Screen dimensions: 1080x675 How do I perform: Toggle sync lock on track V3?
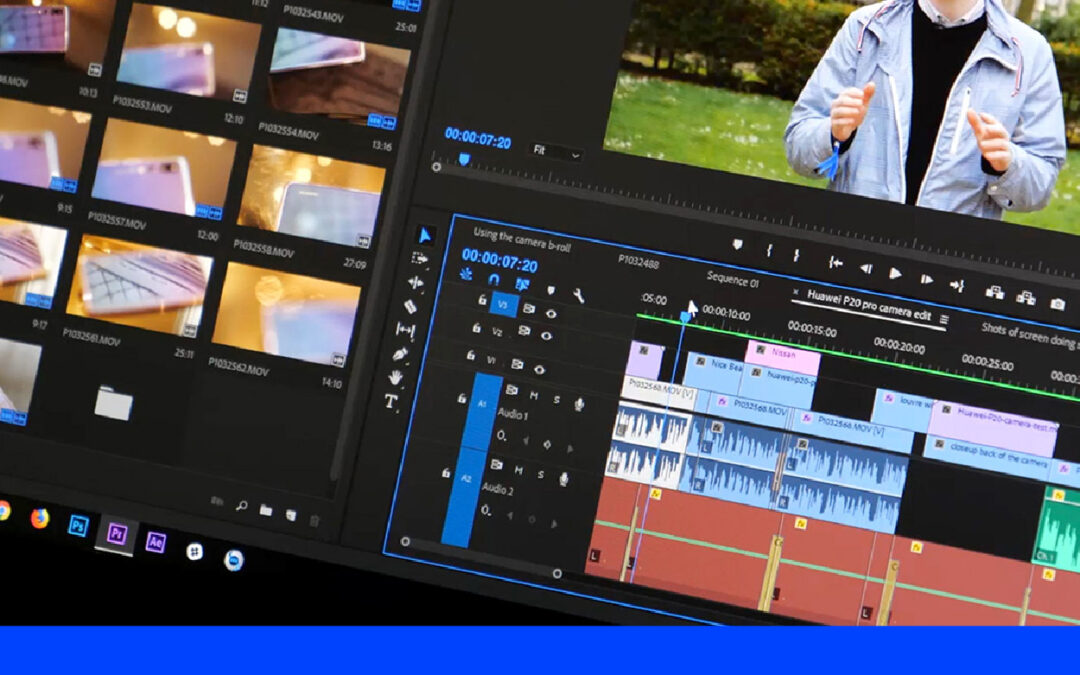[x=528, y=309]
